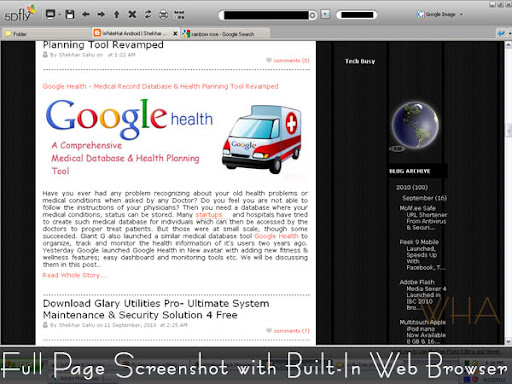Viewport: 512px width, 384px height.
Task: Open the dropdown next to the blue arrow icon
Action: (x=509, y=34)
